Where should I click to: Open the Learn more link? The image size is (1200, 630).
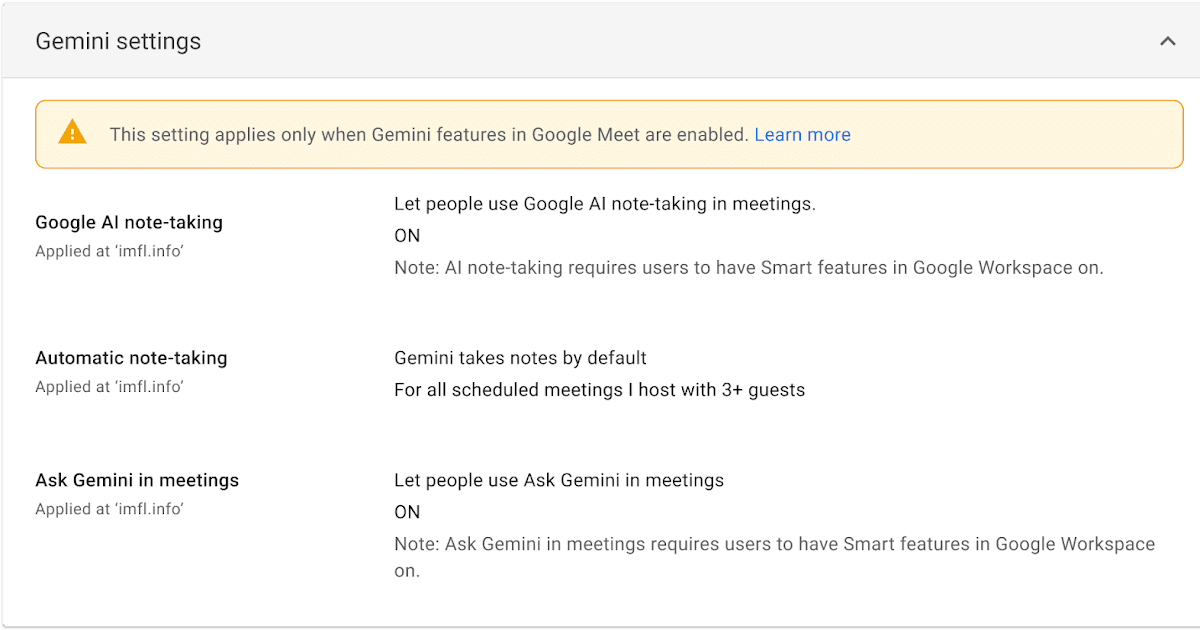(x=802, y=135)
